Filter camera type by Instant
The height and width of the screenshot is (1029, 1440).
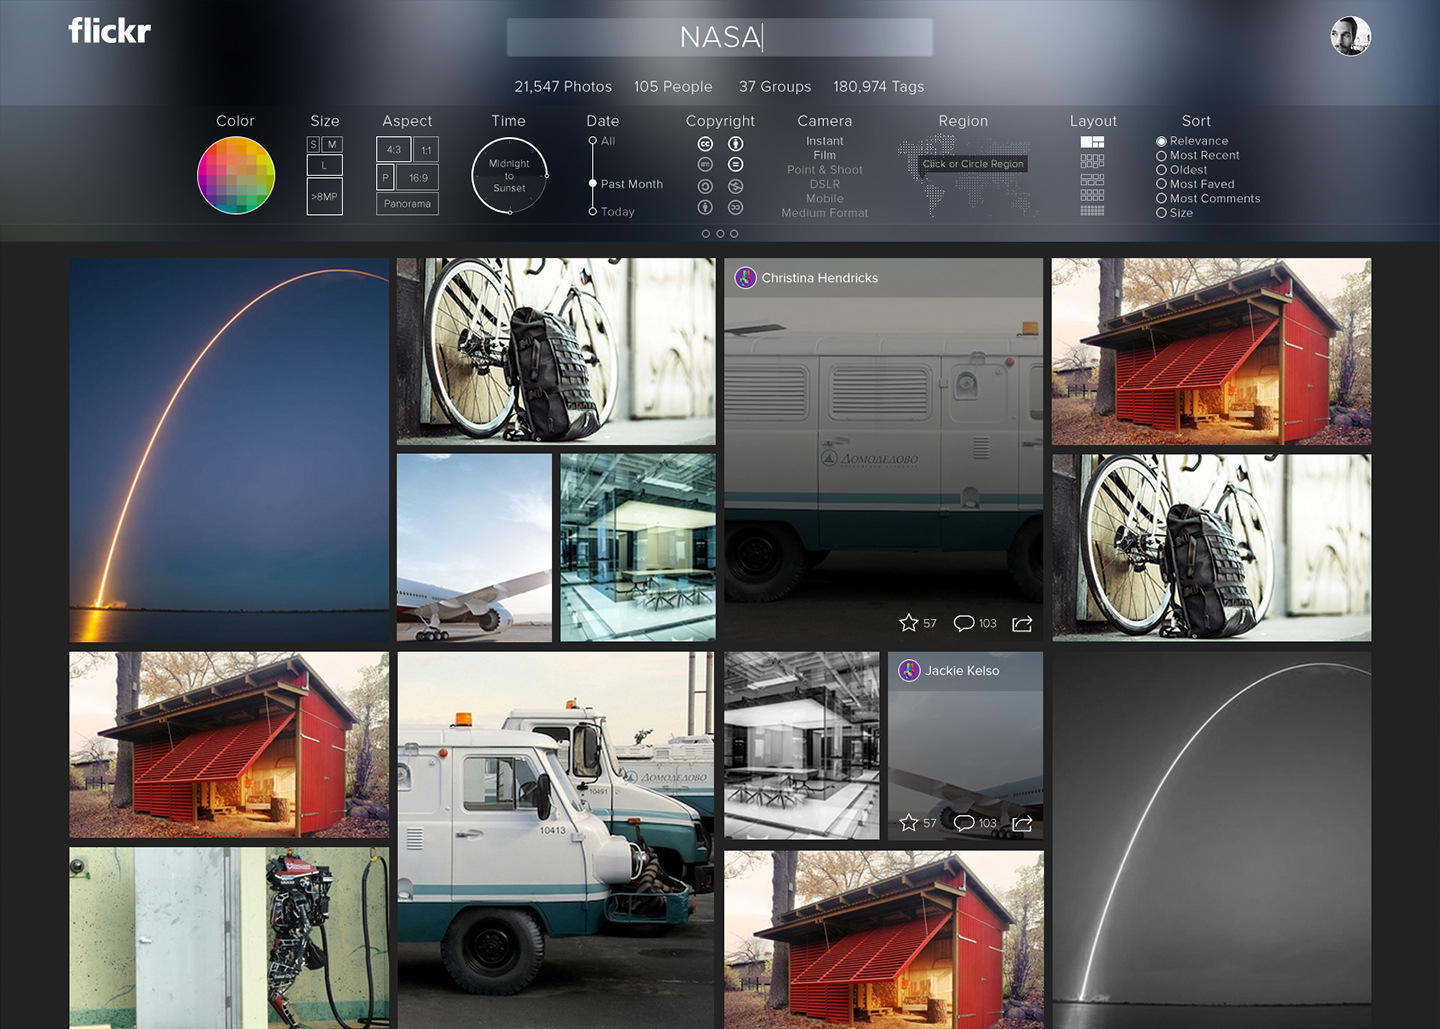(x=825, y=141)
